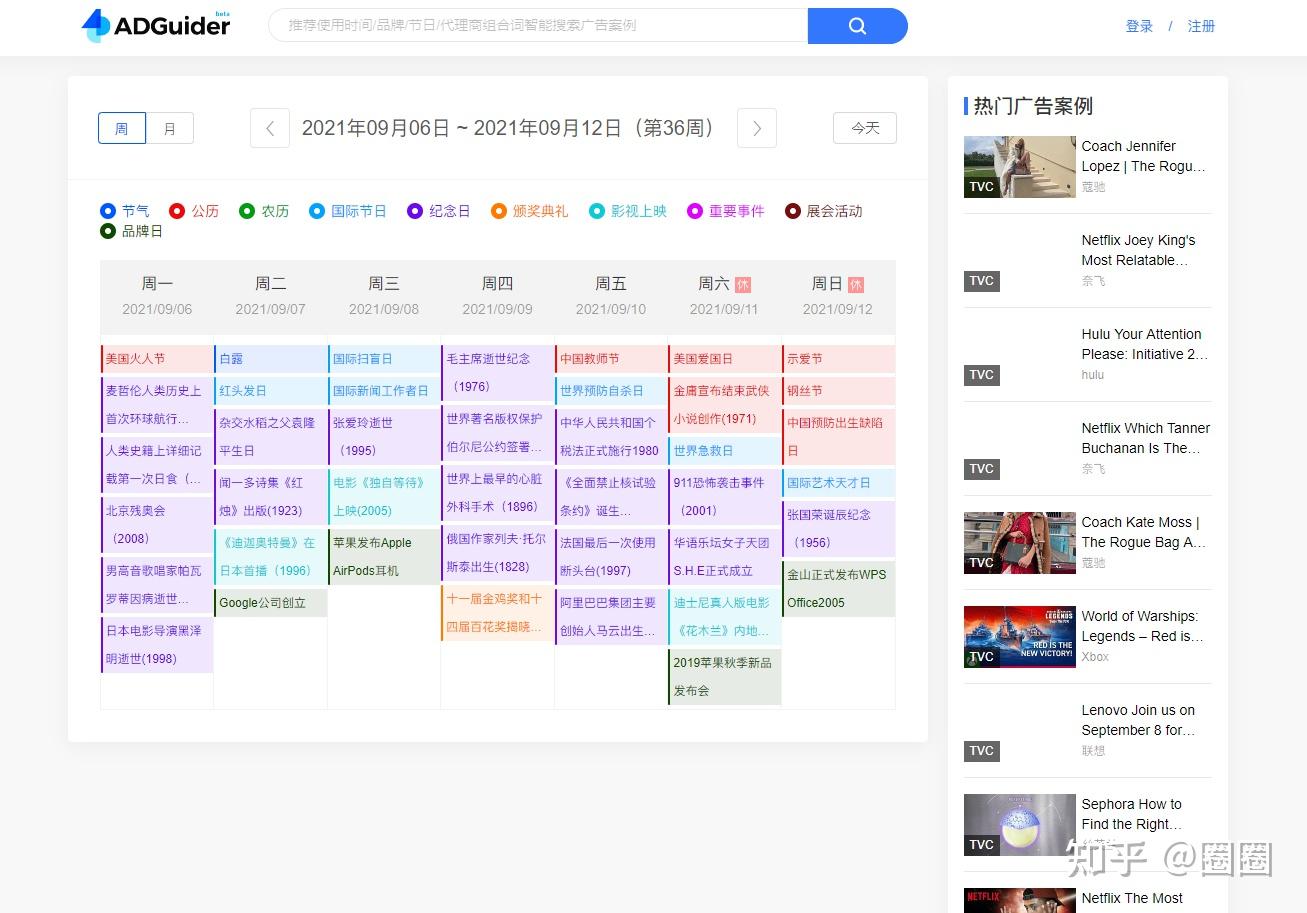Screen dimensions: 1307x913
Task: Click inside the ad case search field
Action: [x=538, y=26]
